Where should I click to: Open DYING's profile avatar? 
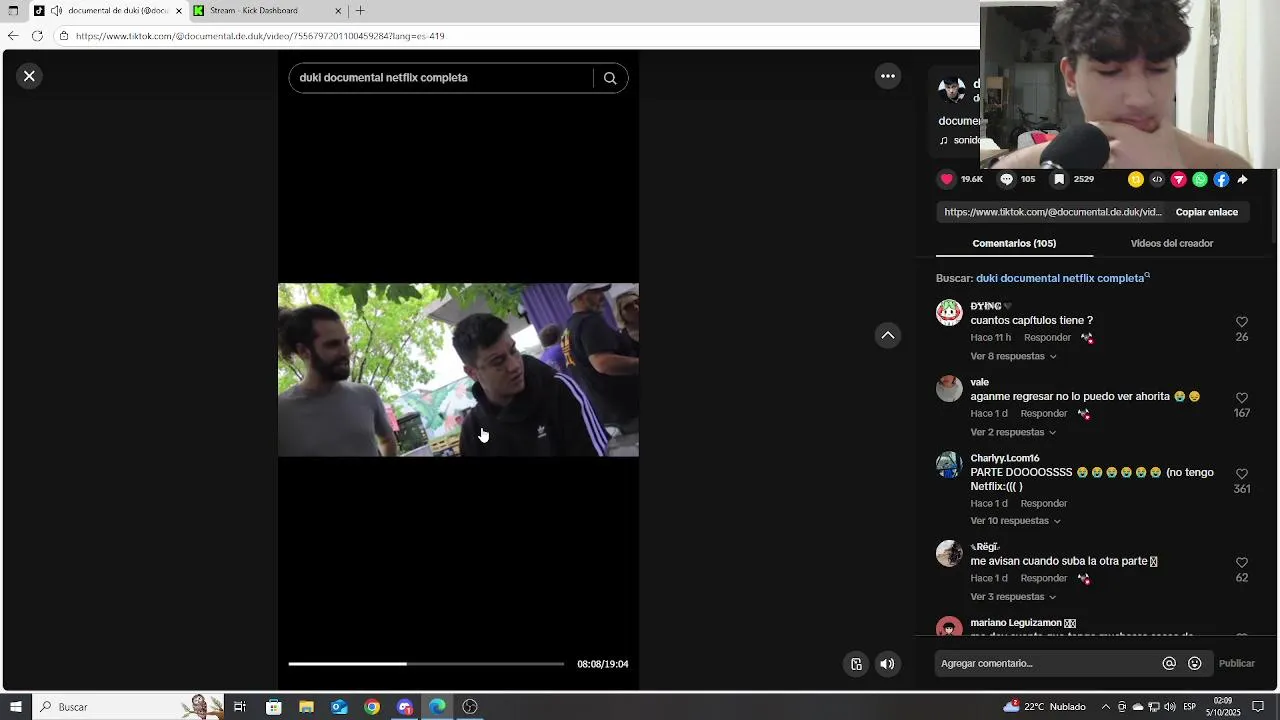(x=949, y=313)
